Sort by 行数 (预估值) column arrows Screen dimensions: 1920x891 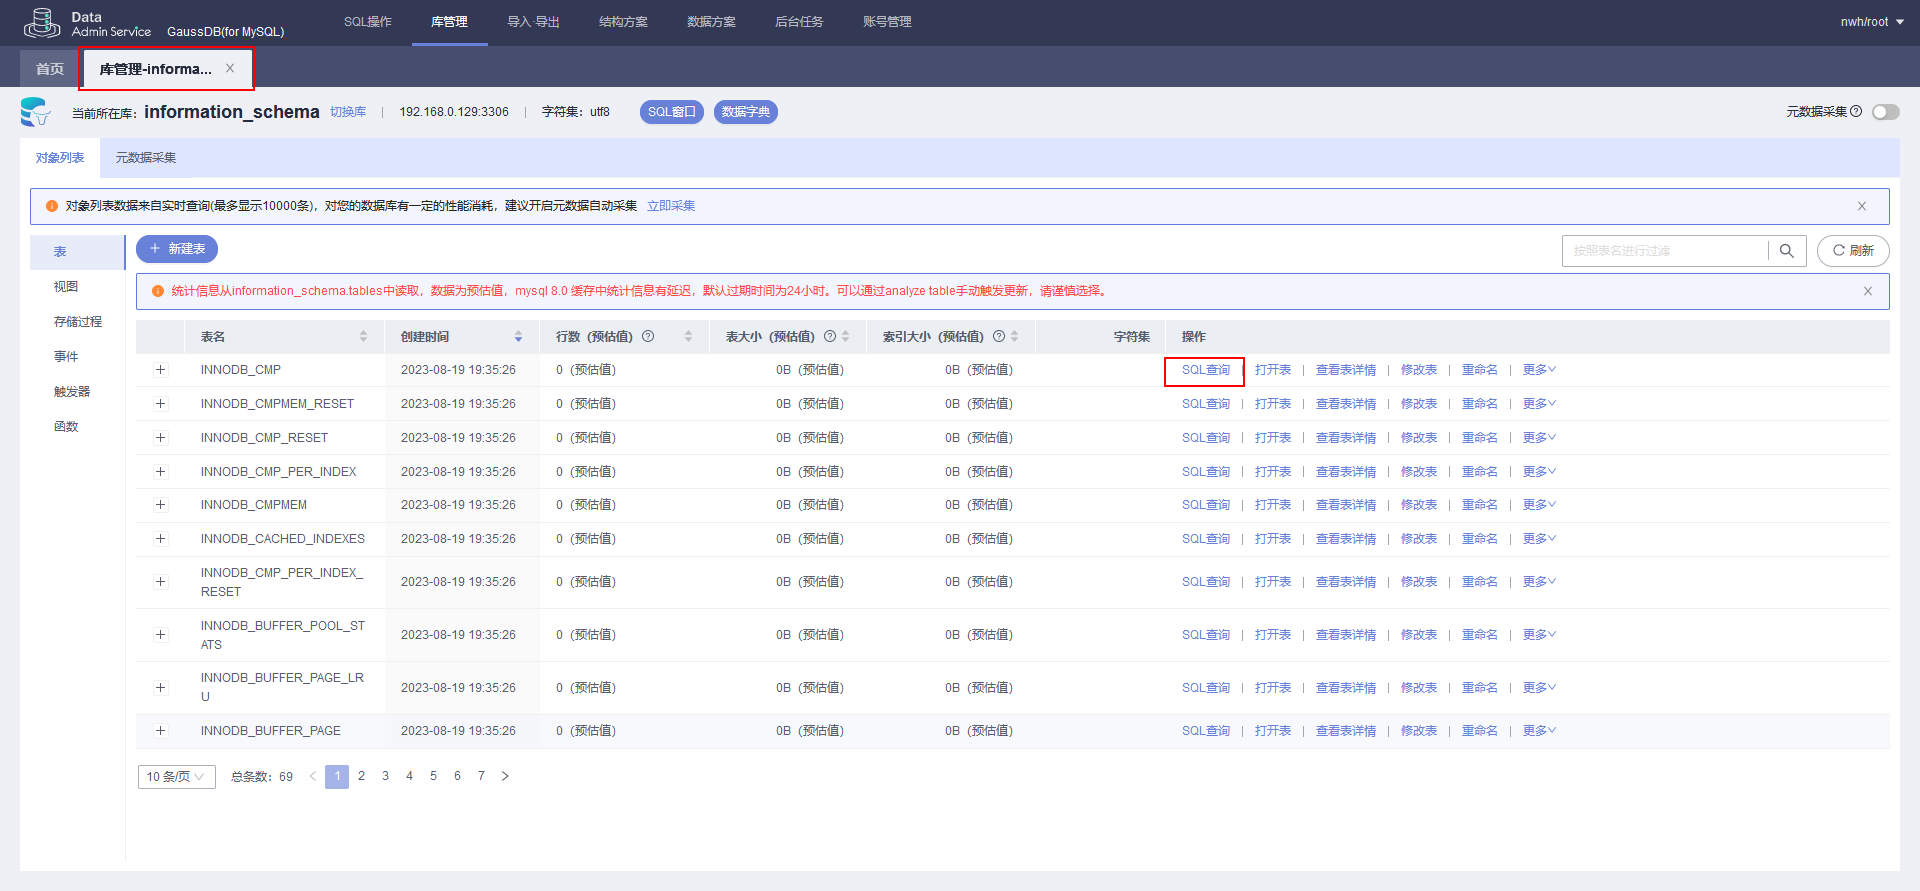[x=688, y=337]
